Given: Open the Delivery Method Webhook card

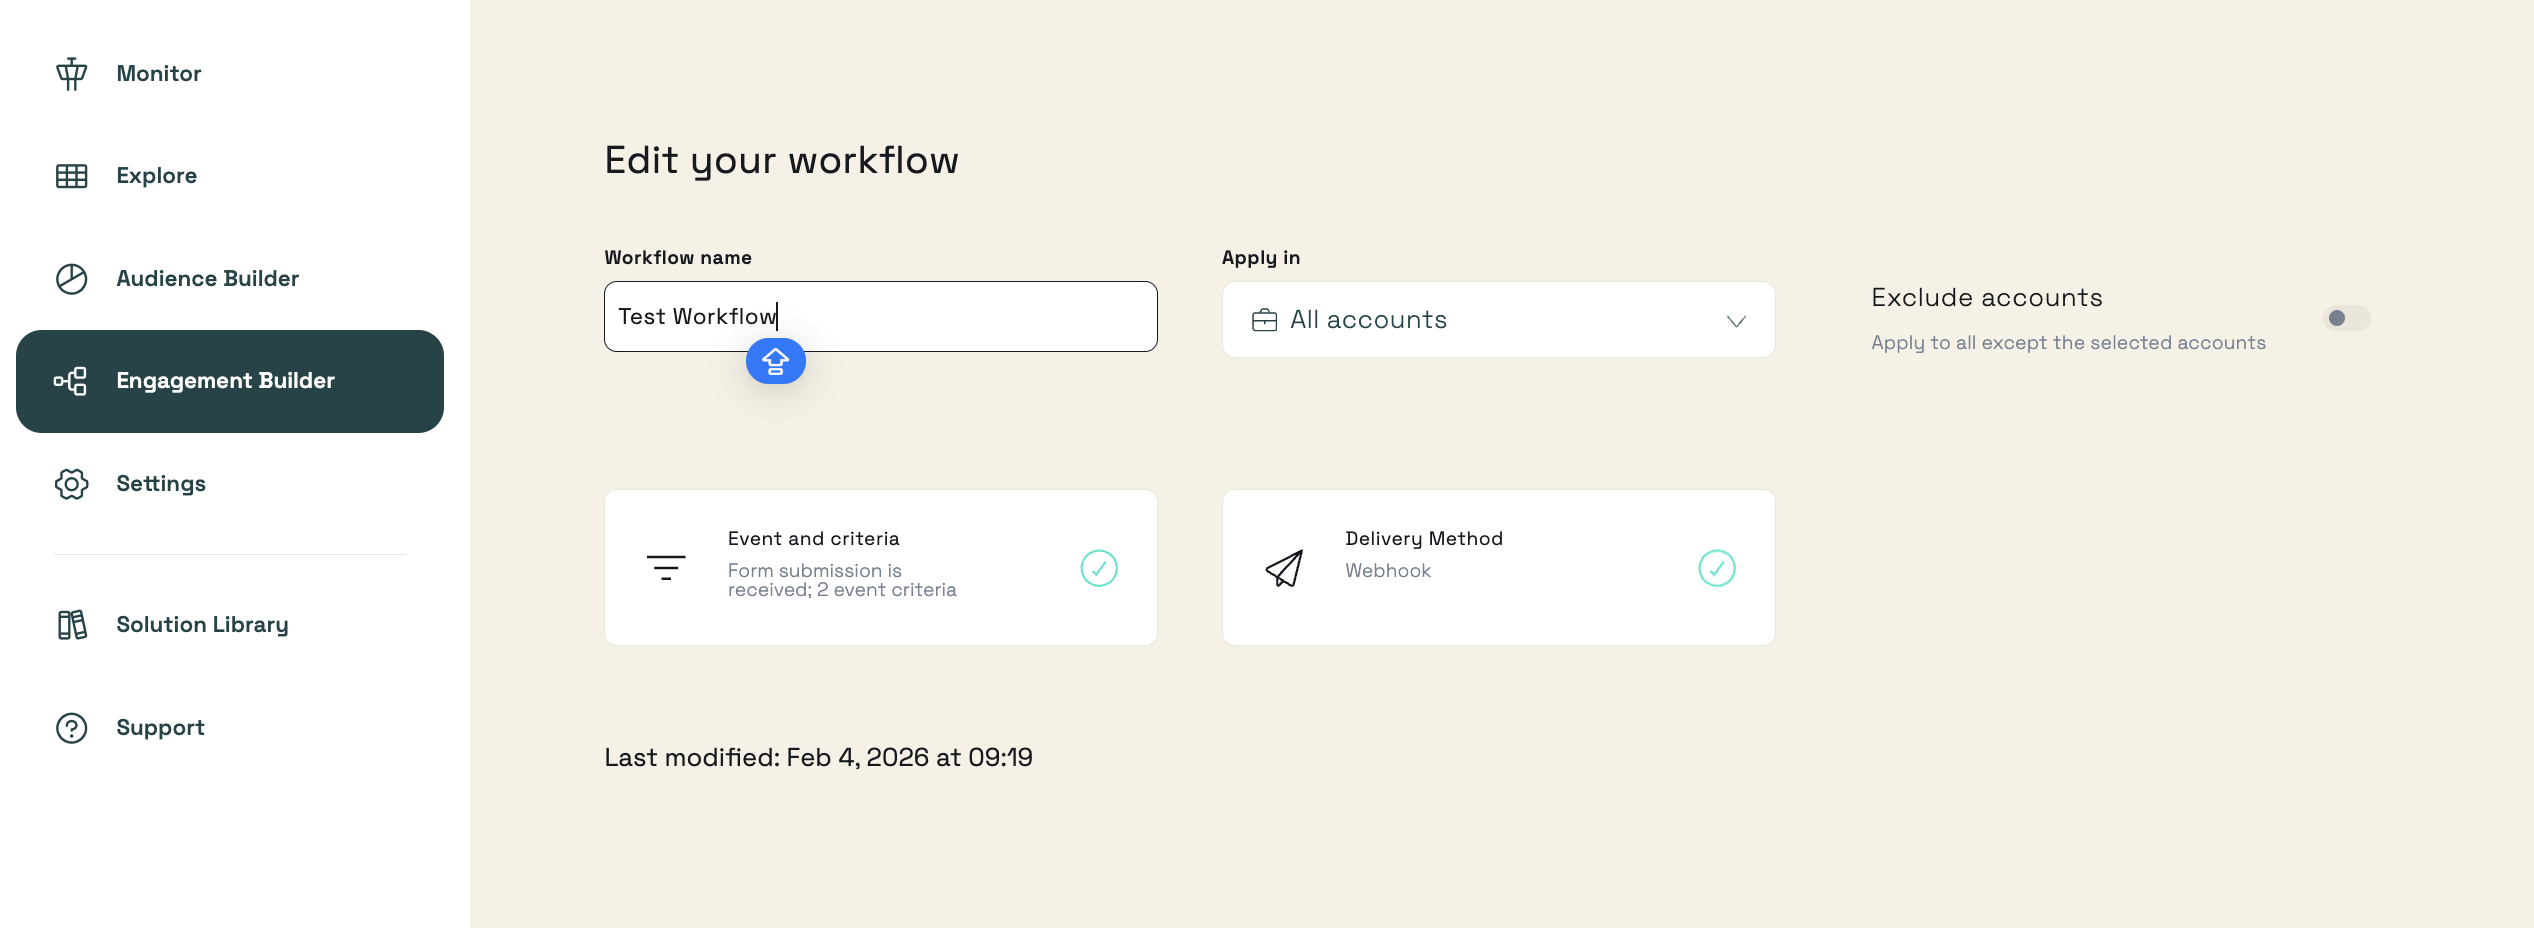Looking at the screenshot, I should tap(1498, 568).
